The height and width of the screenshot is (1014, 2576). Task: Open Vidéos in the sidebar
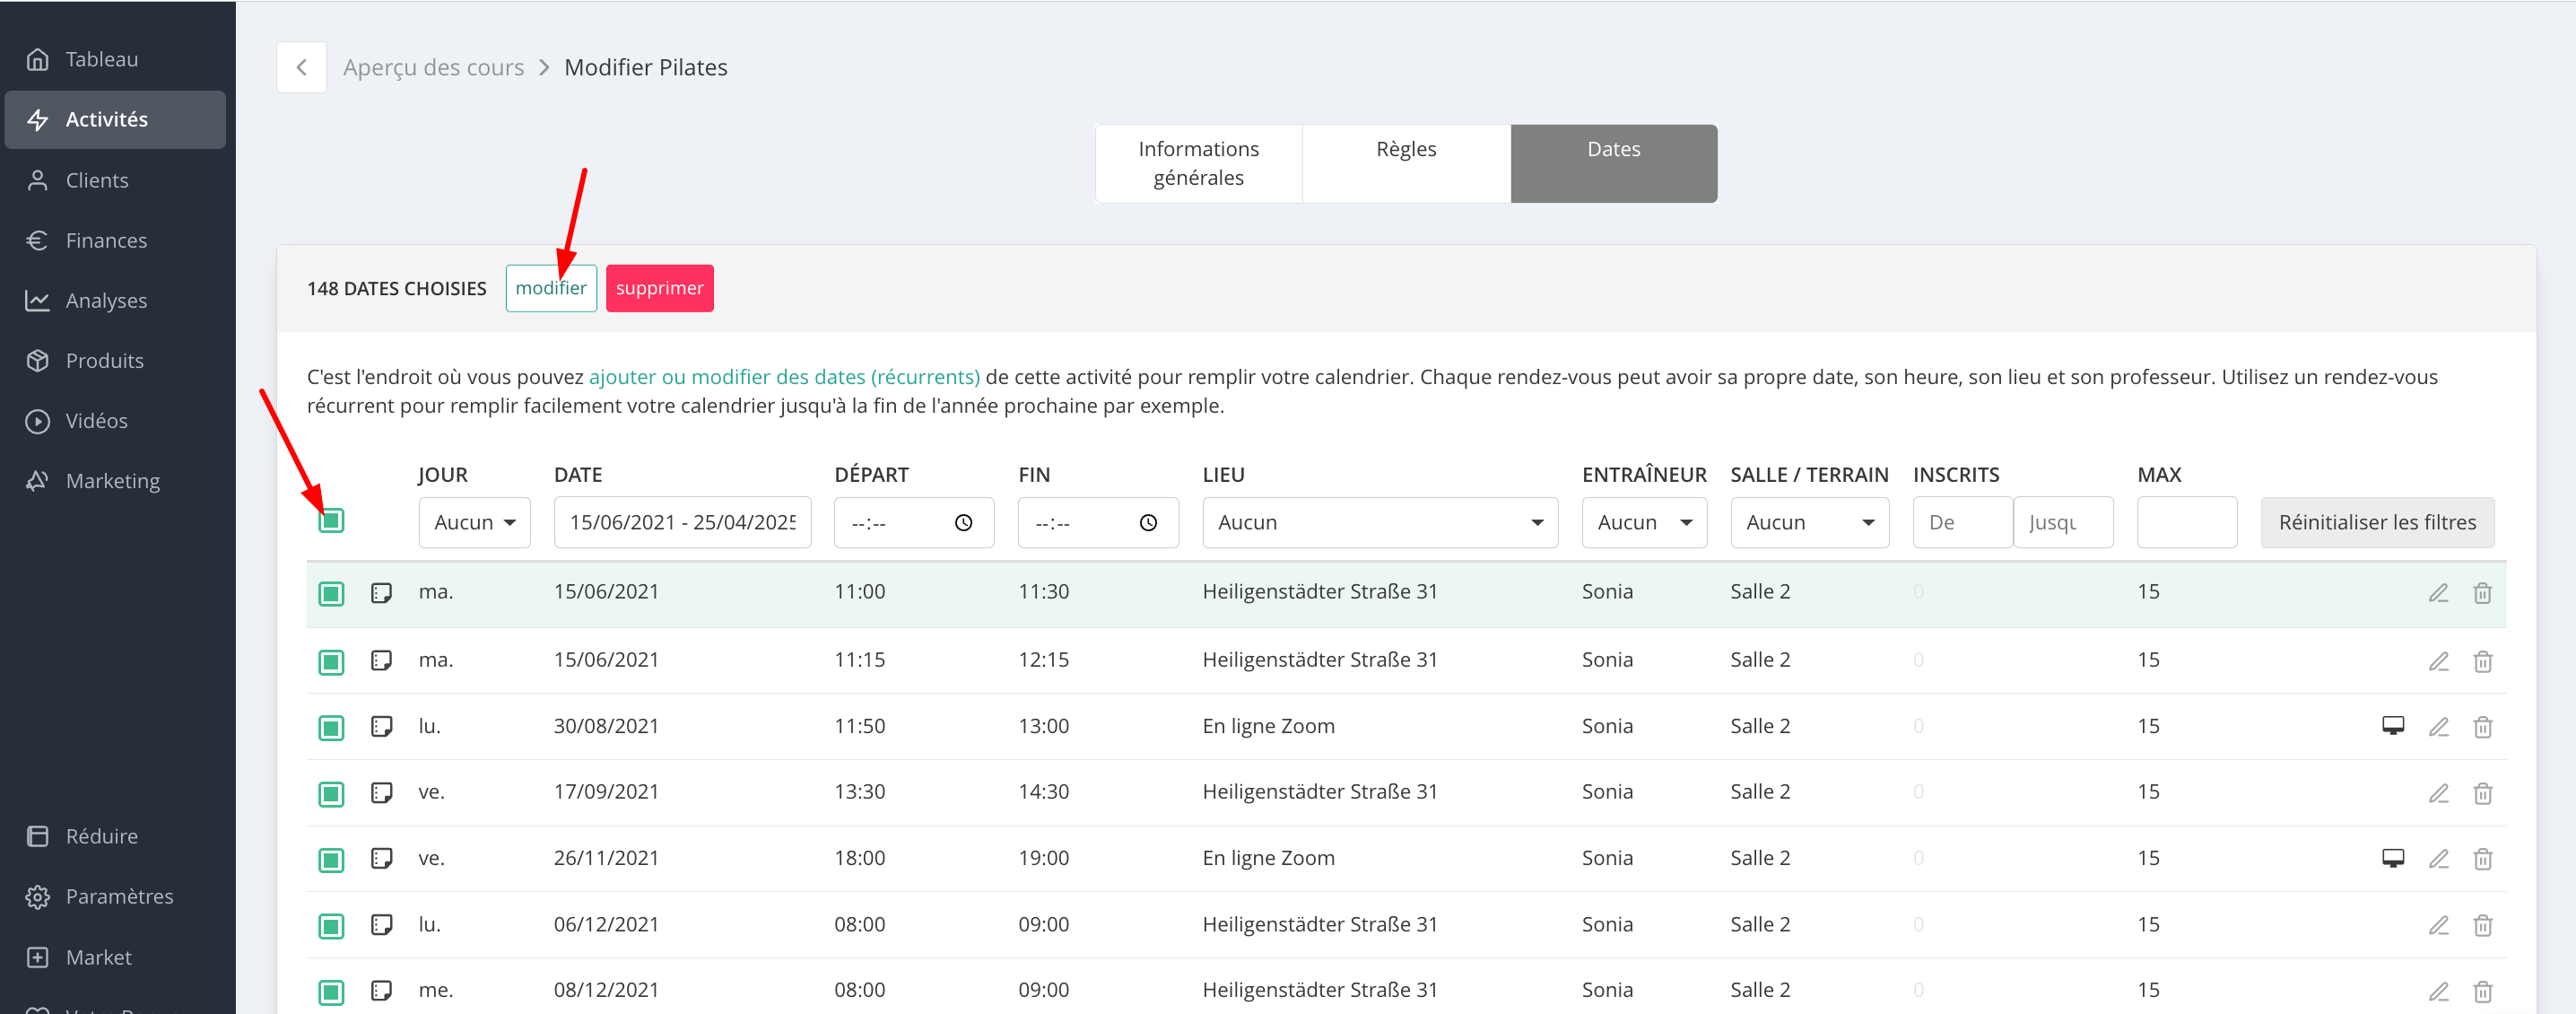(96, 421)
